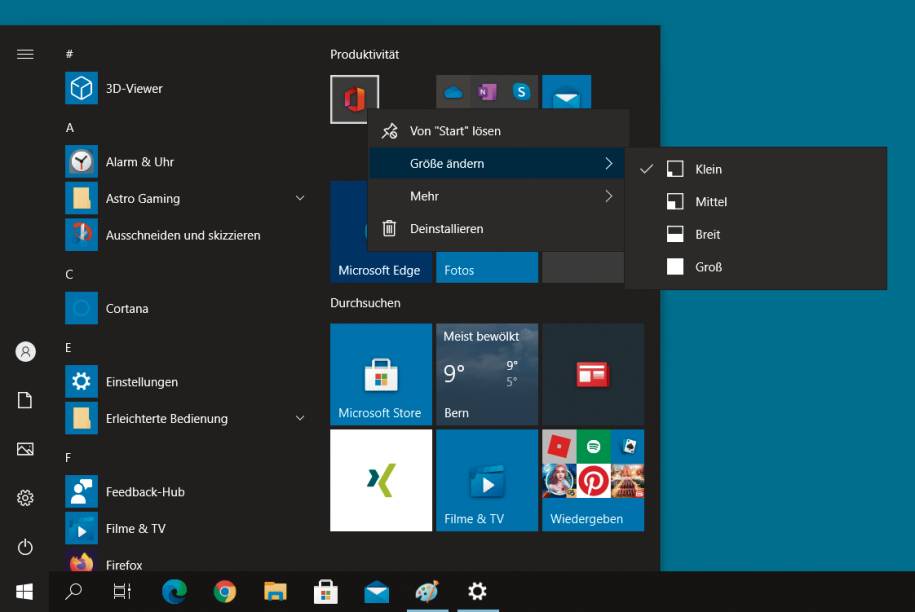
Task: Open Einstellungen gear icon in app list
Action: point(81,382)
